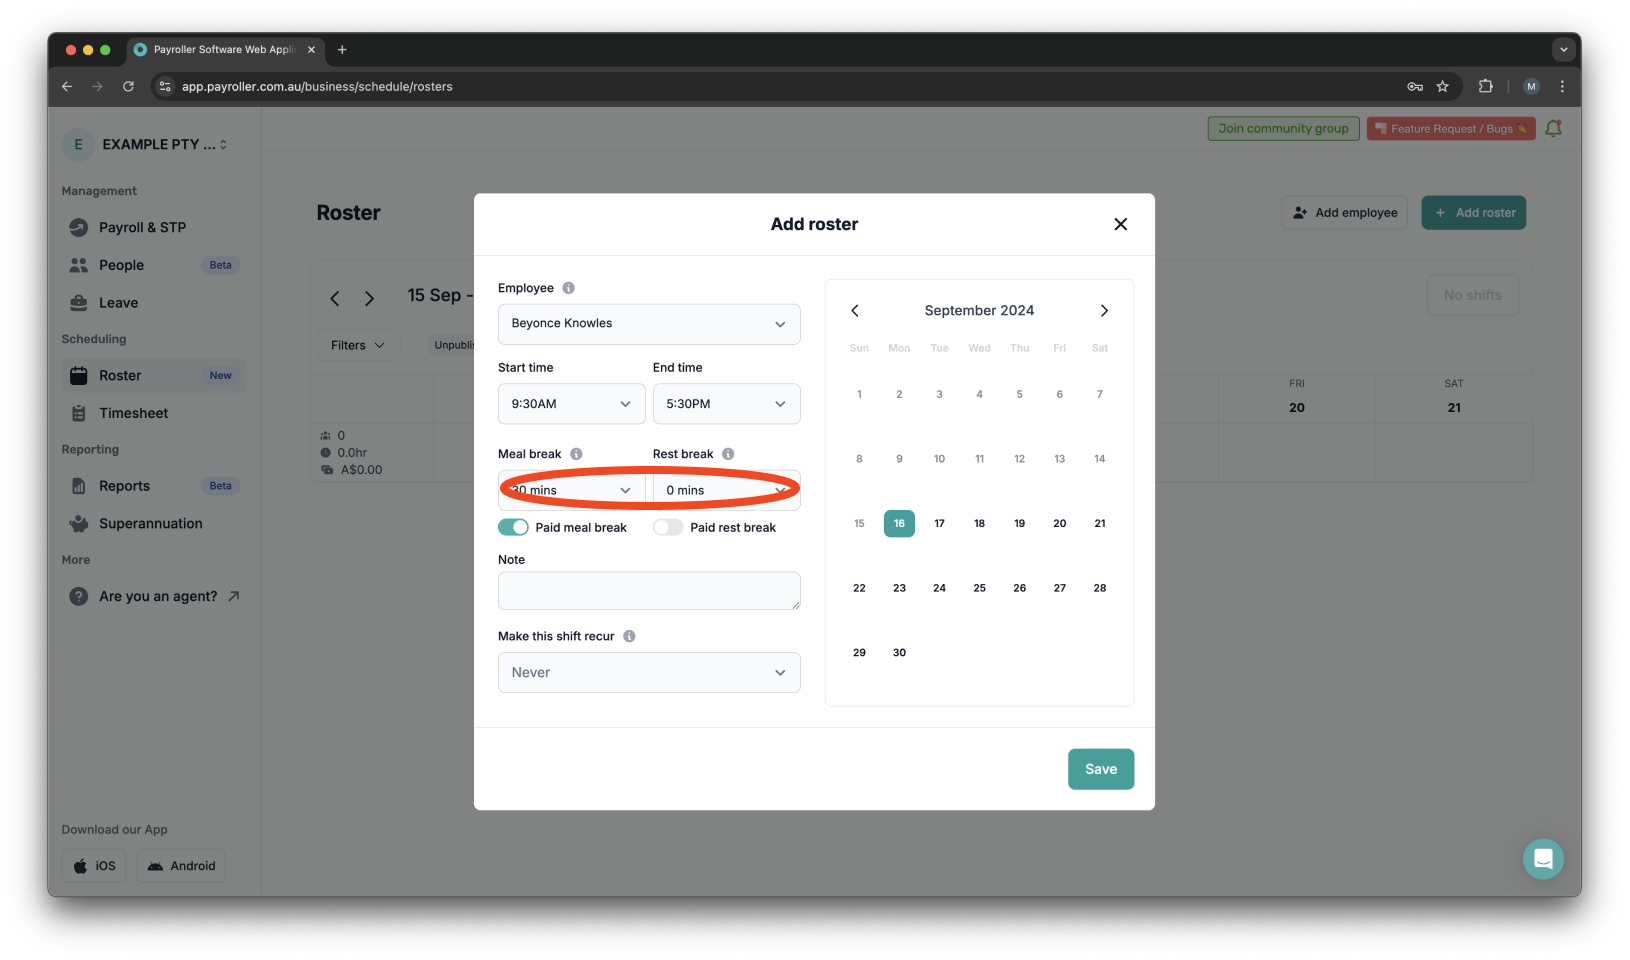Download the Android app

pyautogui.click(x=181, y=866)
